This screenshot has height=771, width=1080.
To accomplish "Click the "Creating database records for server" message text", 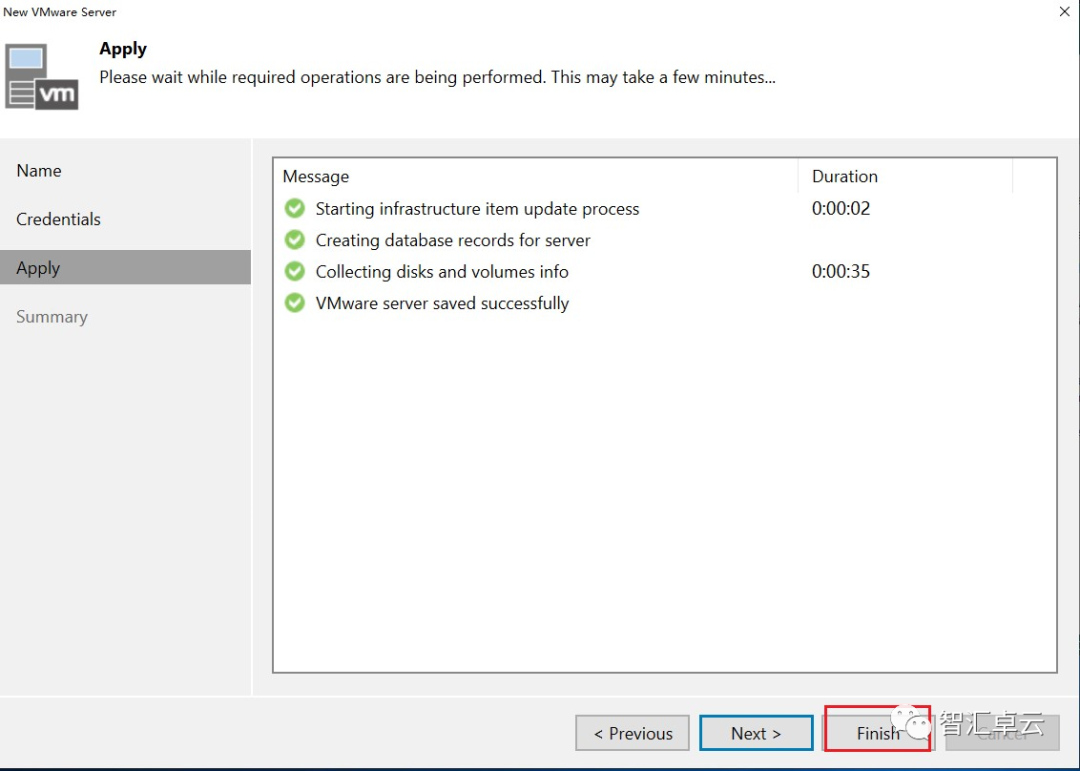I will coord(452,240).
